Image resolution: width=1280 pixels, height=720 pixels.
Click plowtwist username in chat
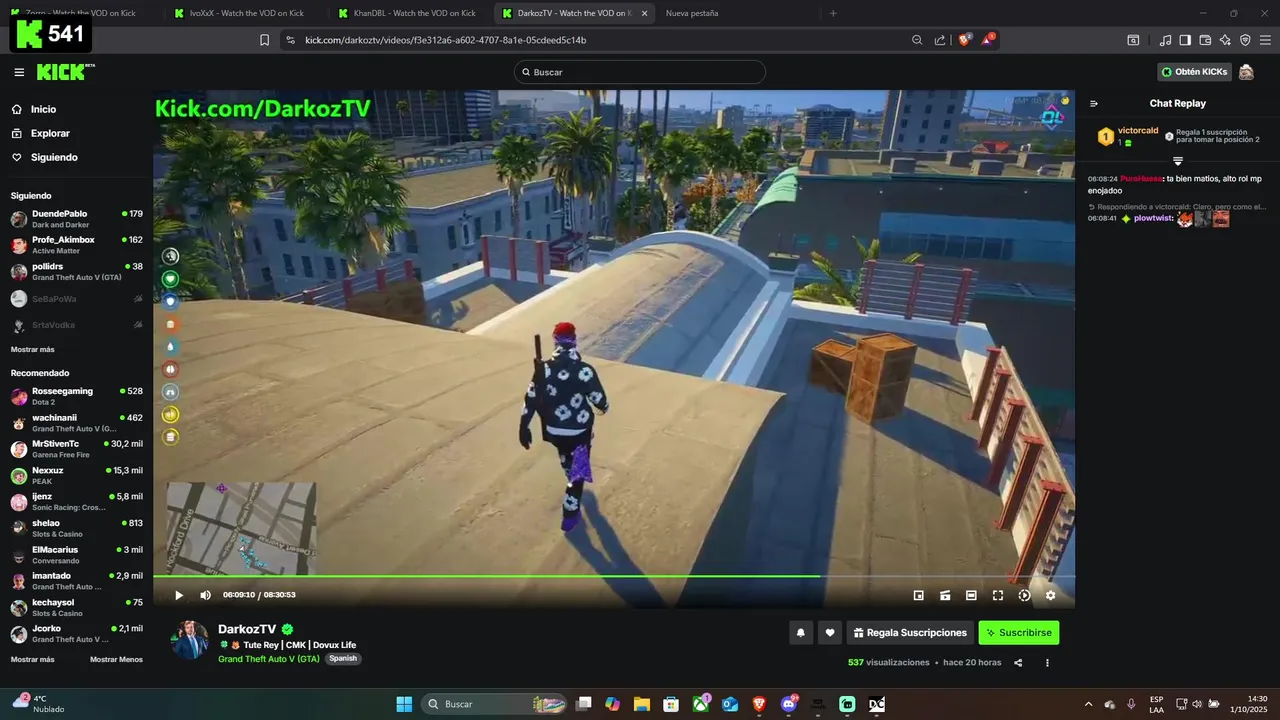[1153, 218]
